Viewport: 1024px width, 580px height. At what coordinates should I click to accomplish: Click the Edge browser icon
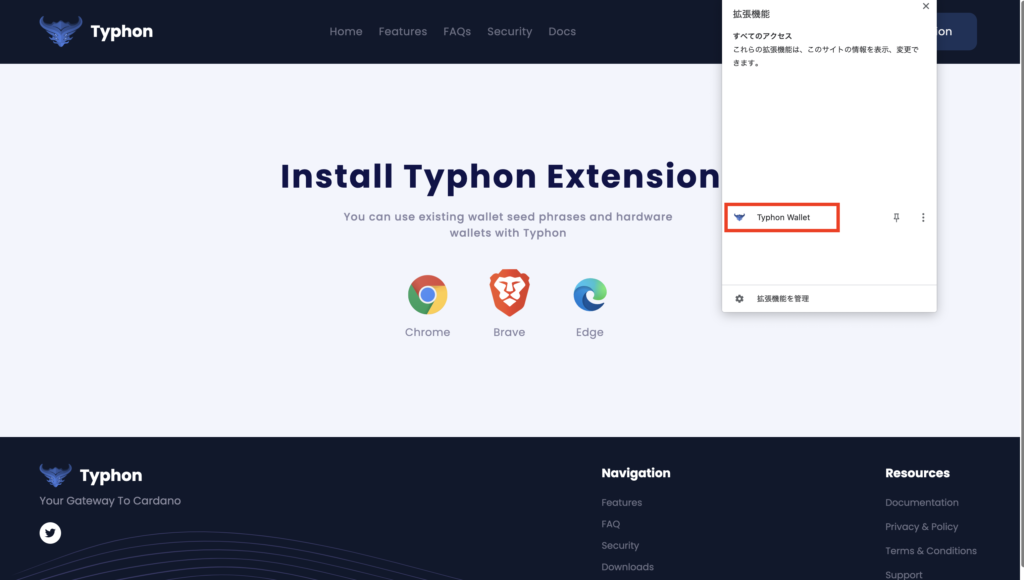590,295
